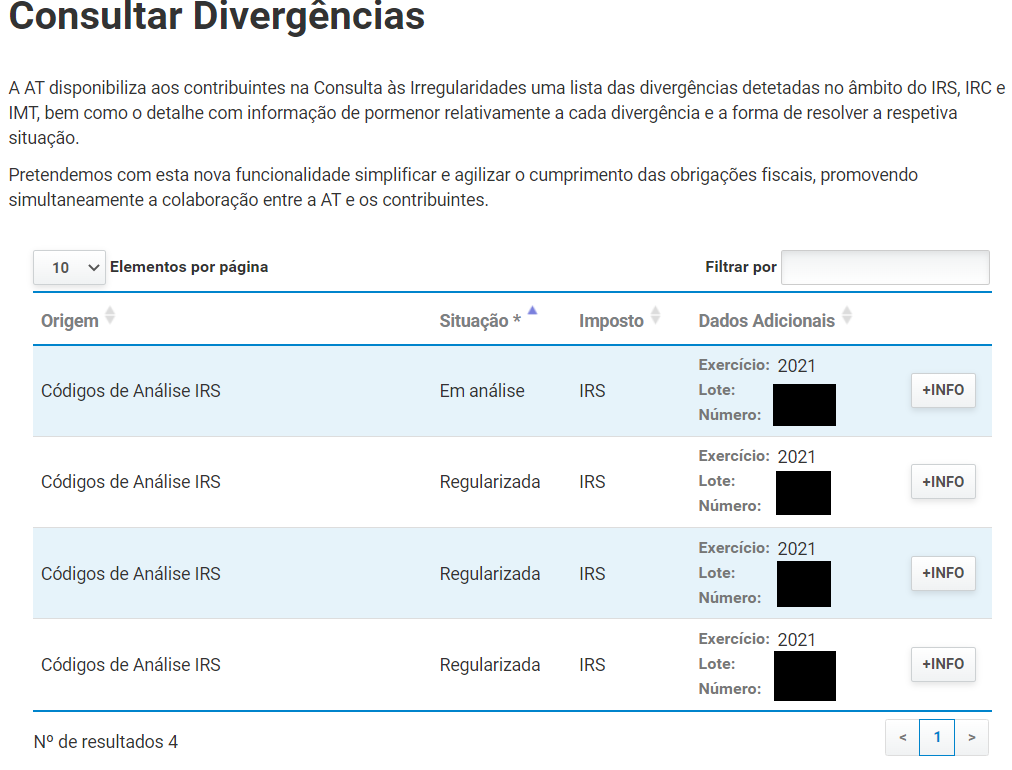1012x770 pixels.
Task: Open +INFO for the Em análise row
Action: (942, 390)
